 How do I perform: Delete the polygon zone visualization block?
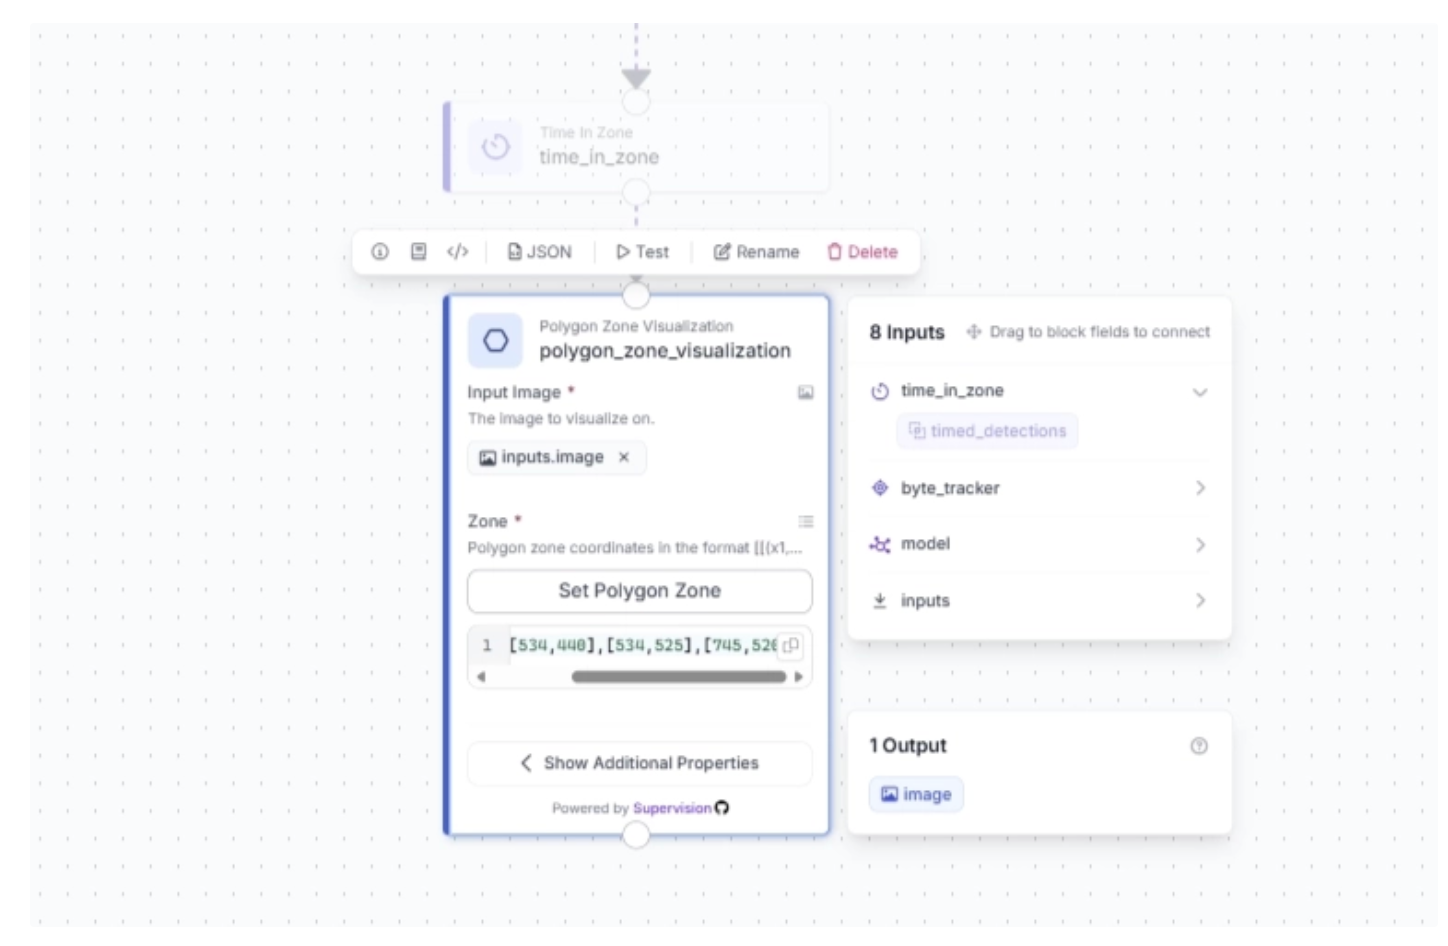862,252
